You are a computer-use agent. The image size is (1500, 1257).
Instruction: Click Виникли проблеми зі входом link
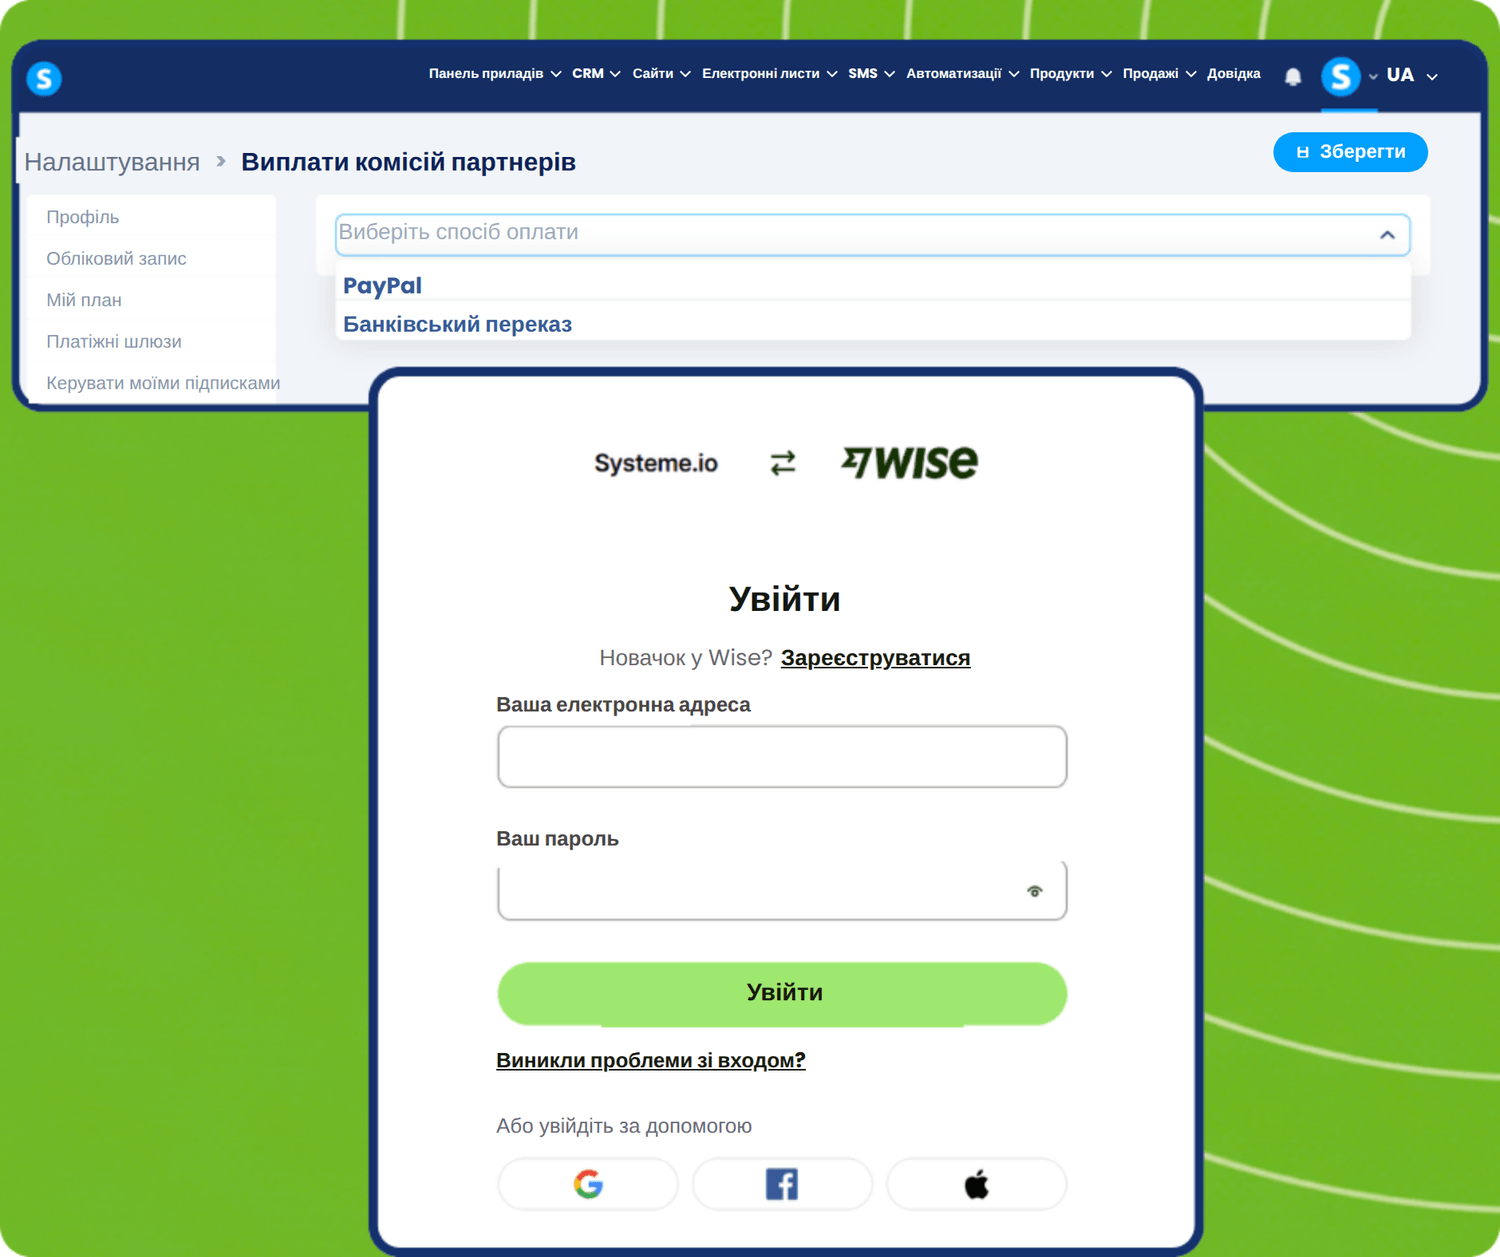click(x=650, y=1060)
